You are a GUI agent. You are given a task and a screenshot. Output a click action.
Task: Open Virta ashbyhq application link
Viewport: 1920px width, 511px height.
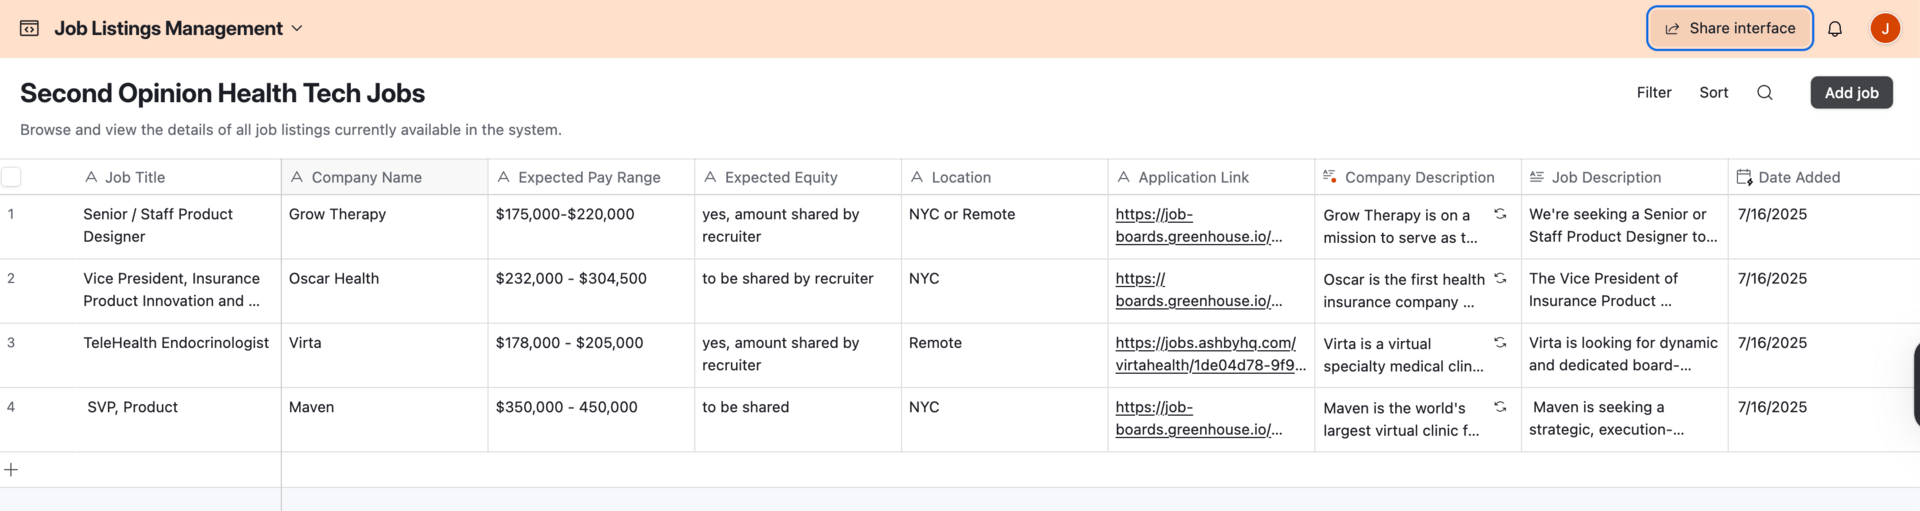click(1210, 354)
